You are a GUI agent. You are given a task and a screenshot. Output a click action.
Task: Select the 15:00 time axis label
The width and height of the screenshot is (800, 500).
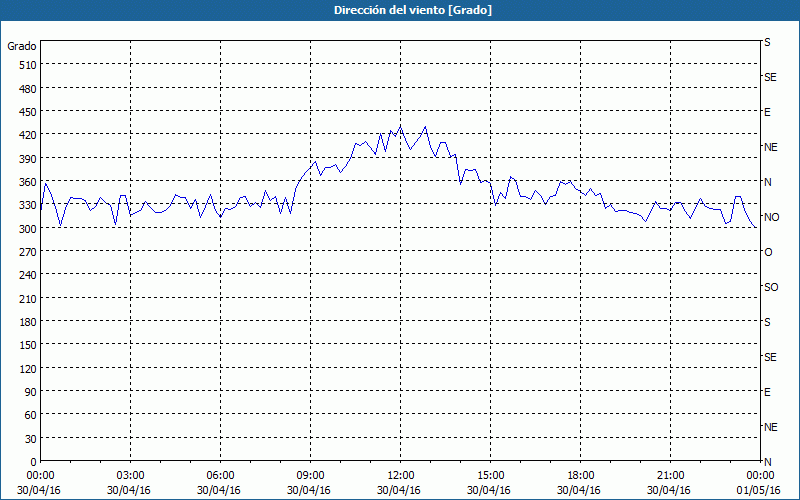pyautogui.click(x=491, y=476)
